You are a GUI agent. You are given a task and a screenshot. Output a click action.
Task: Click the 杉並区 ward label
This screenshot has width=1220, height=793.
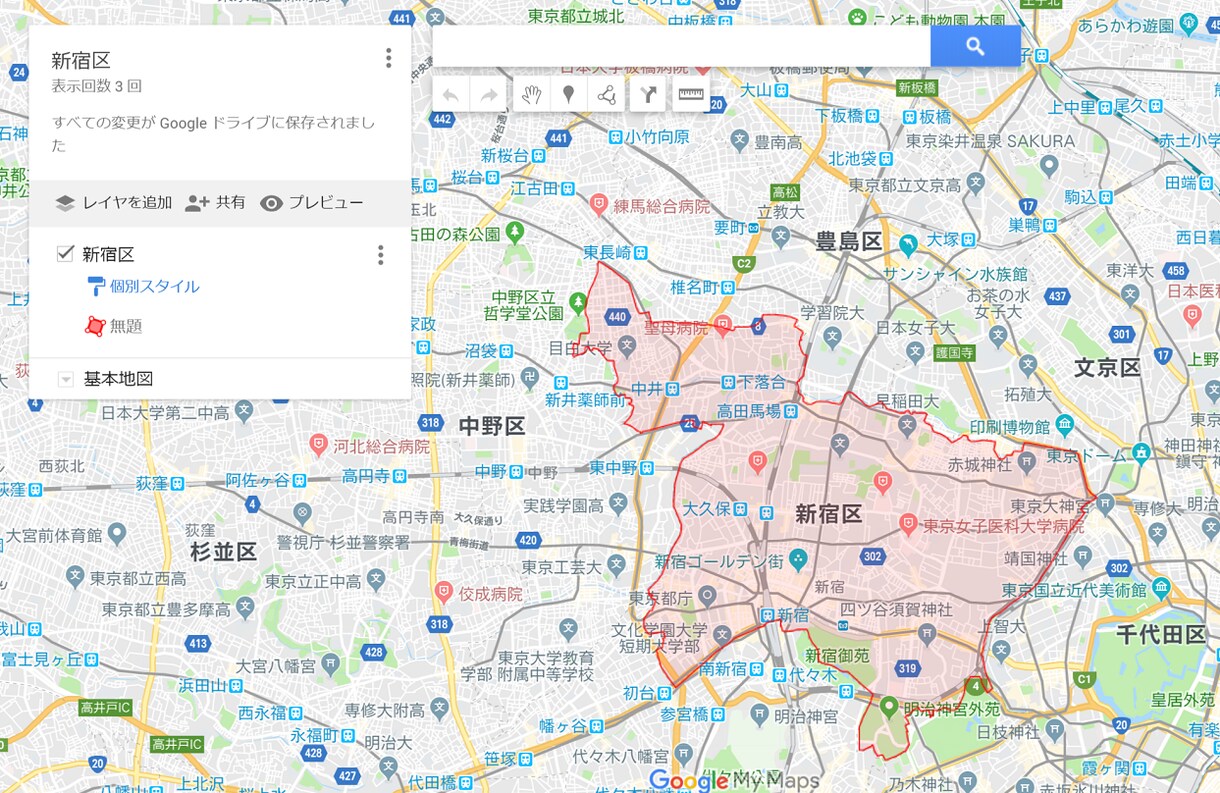pos(224,551)
